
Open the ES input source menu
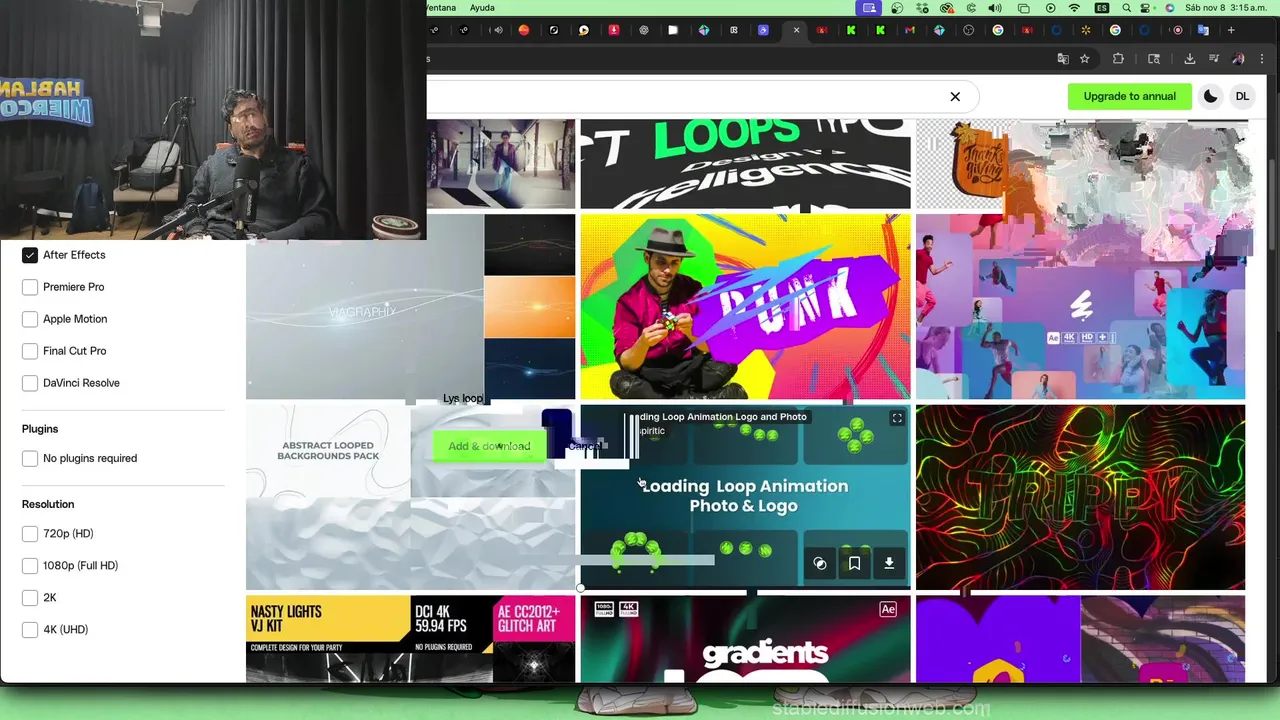(1102, 8)
